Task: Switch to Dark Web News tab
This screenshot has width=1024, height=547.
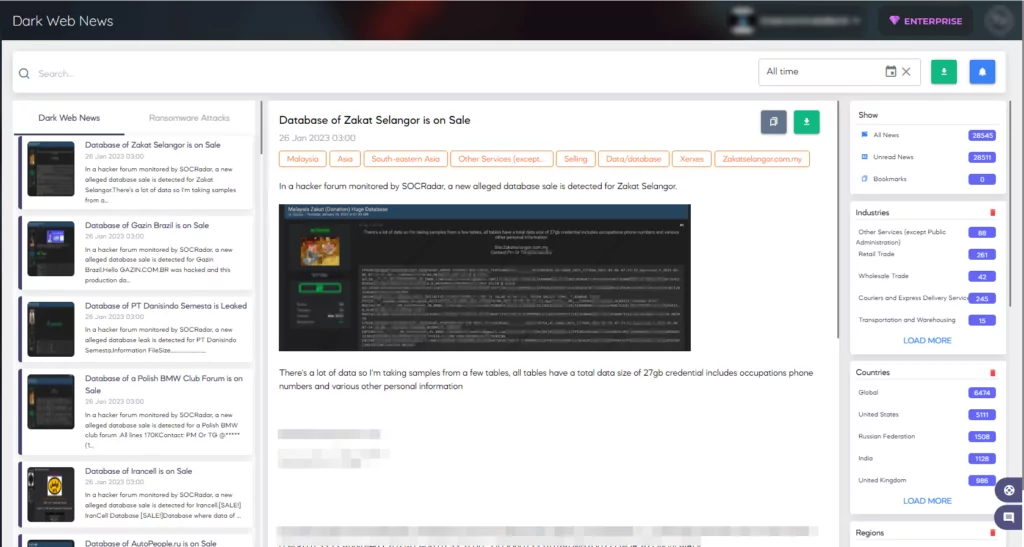Action: pyautogui.click(x=69, y=118)
